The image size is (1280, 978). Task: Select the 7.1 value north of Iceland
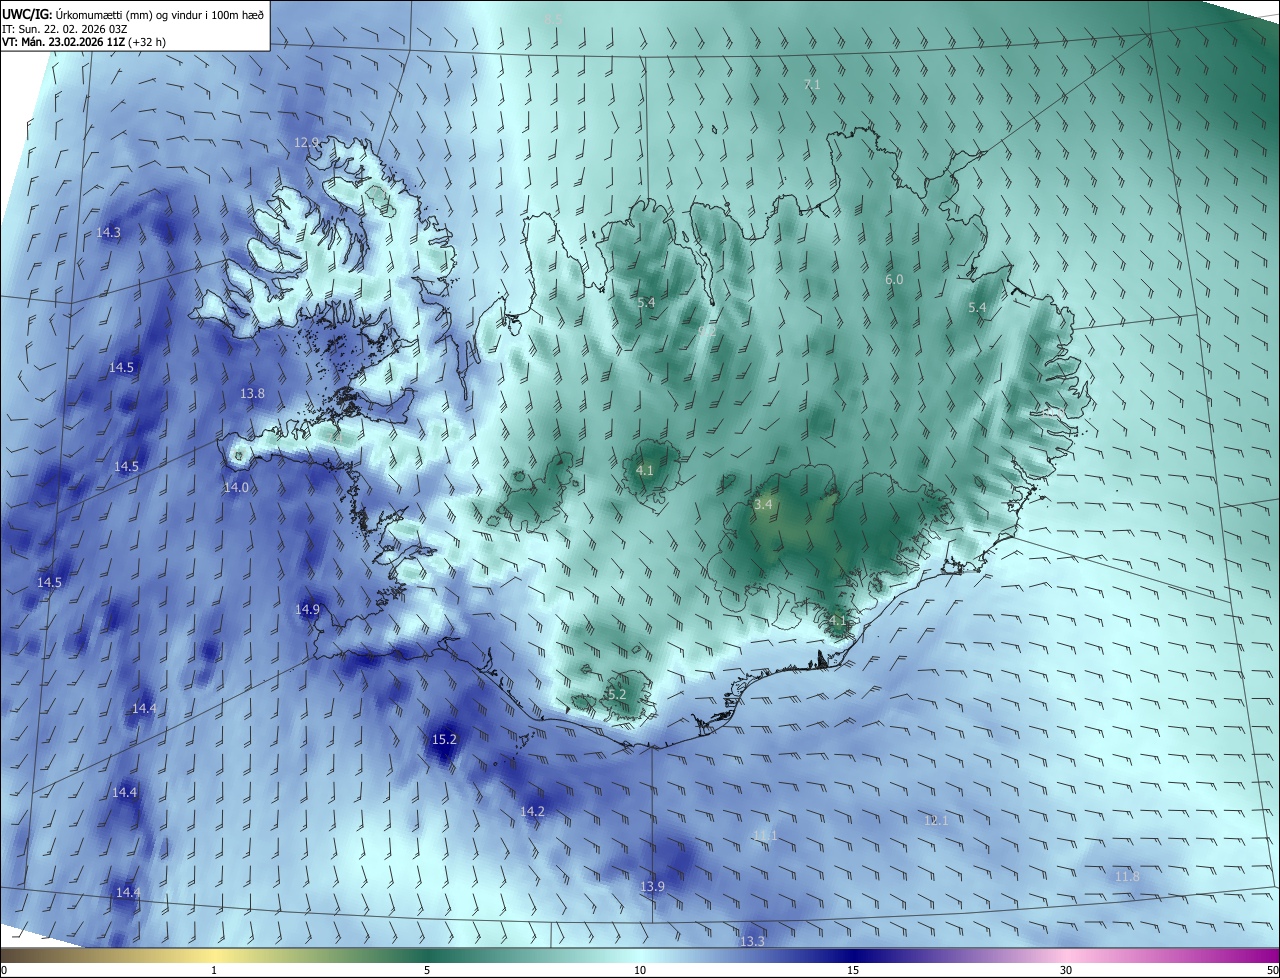pyautogui.click(x=812, y=85)
